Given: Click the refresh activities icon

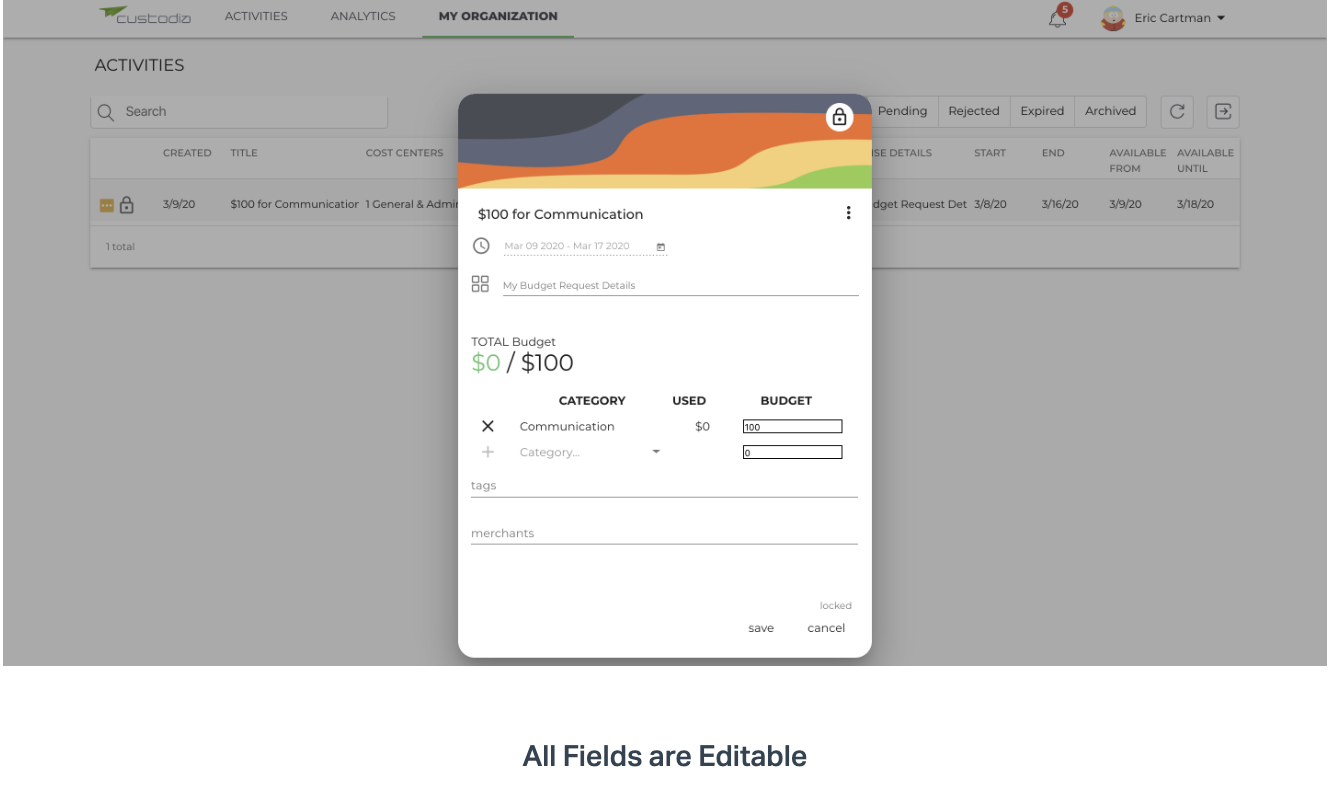Looking at the screenshot, I should click(1177, 112).
